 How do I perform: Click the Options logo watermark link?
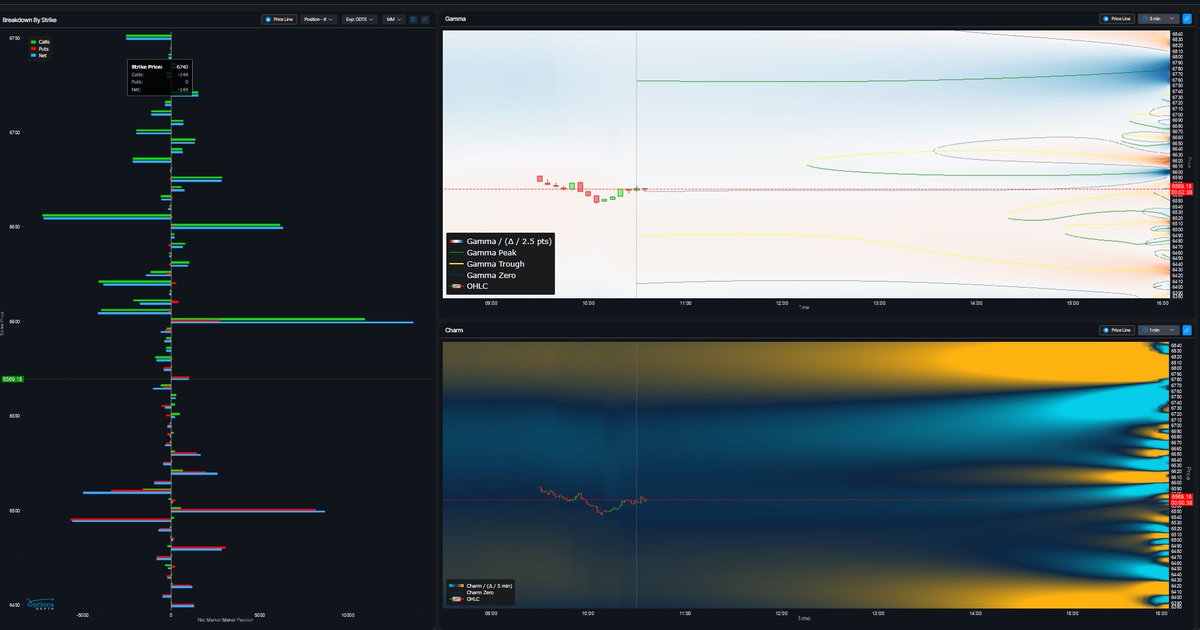click(x=40, y=605)
